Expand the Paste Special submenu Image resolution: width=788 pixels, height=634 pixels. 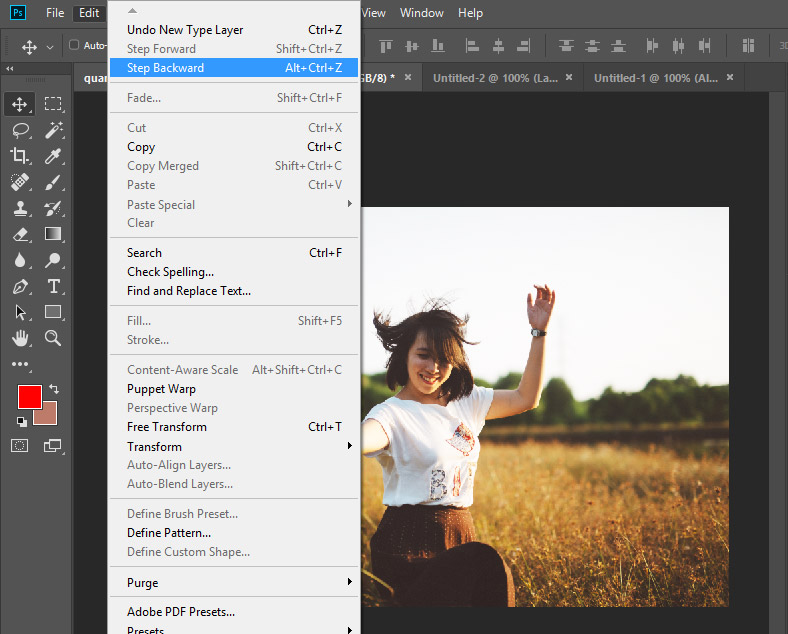[234, 204]
